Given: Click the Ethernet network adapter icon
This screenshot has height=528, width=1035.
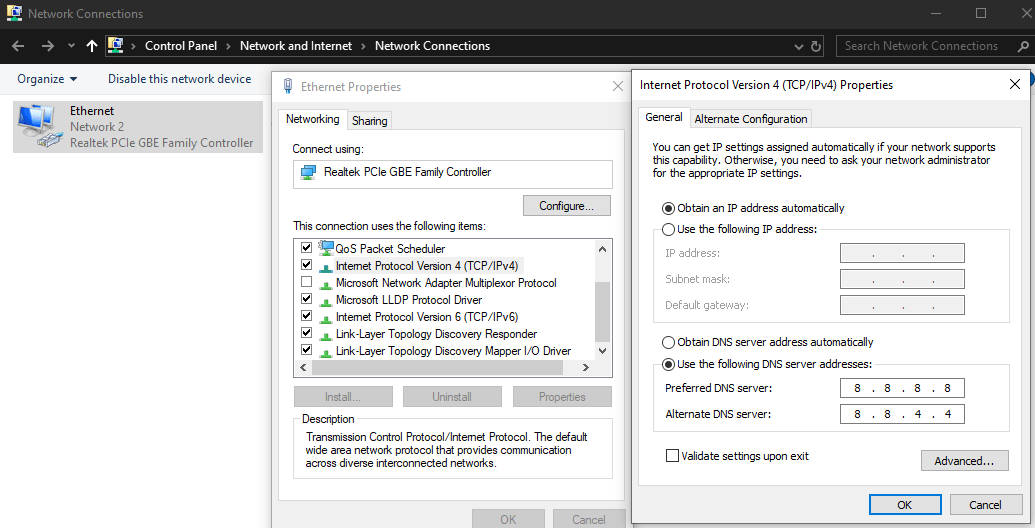Looking at the screenshot, I should pos(38,126).
